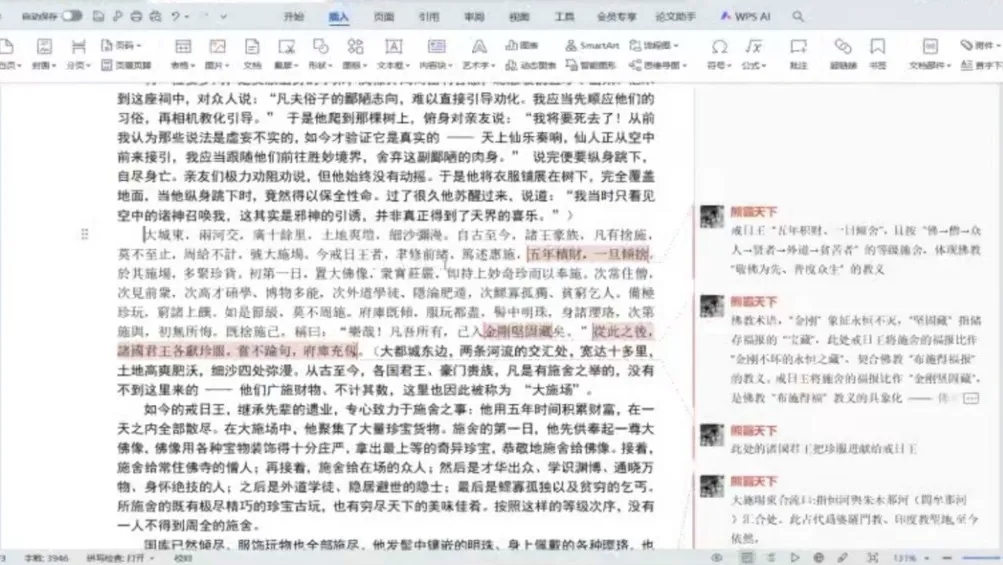
Task: Click the print icon in quick access toolbar
Action: pyautogui.click(x=134, y=17)
